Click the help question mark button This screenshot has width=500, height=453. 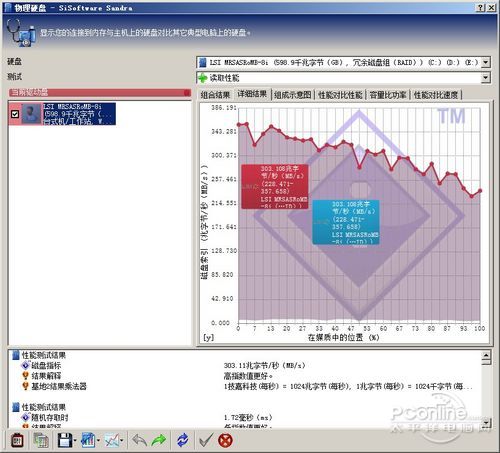click(x=480, y=8)
